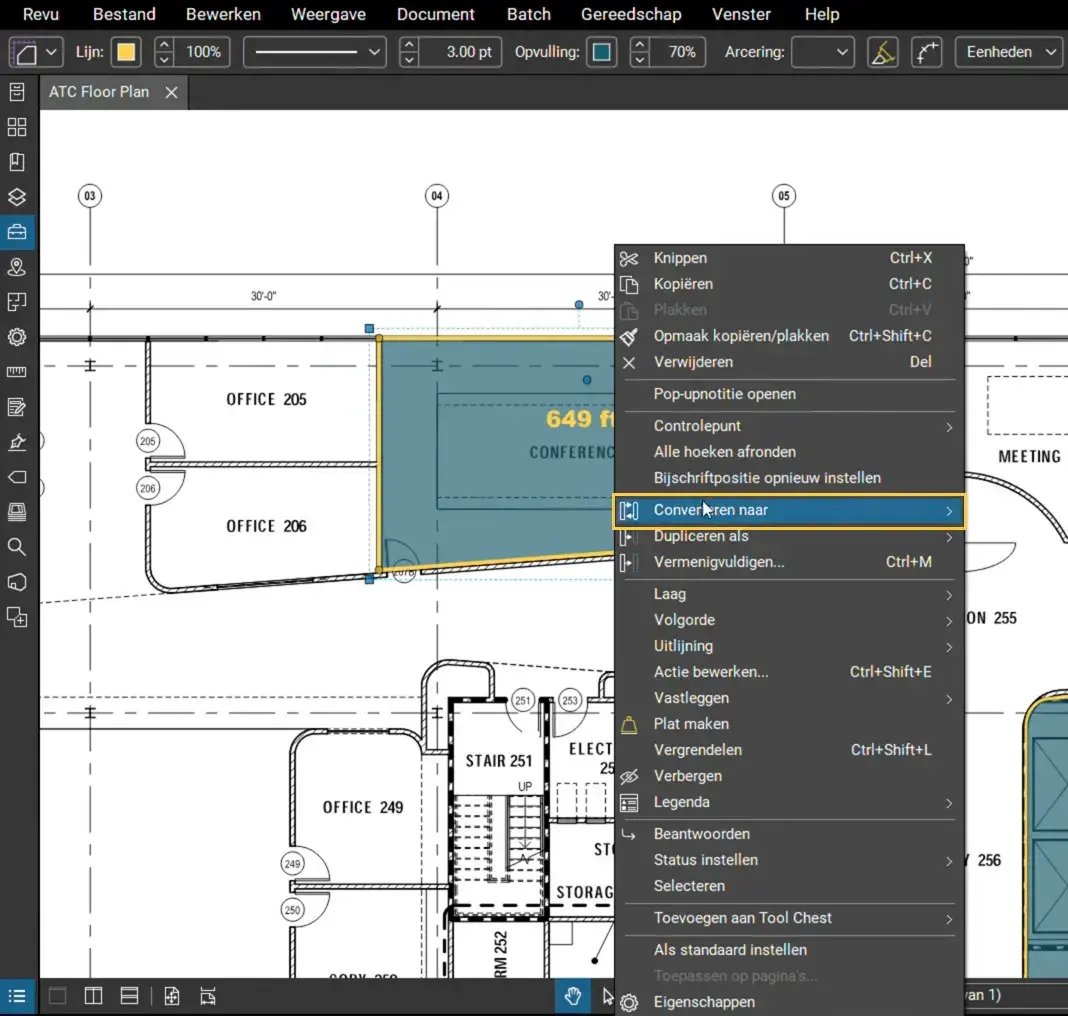Choose Pop-upnotitie openen
This screenshot has width=1068, height=1016.
point(789,394)
